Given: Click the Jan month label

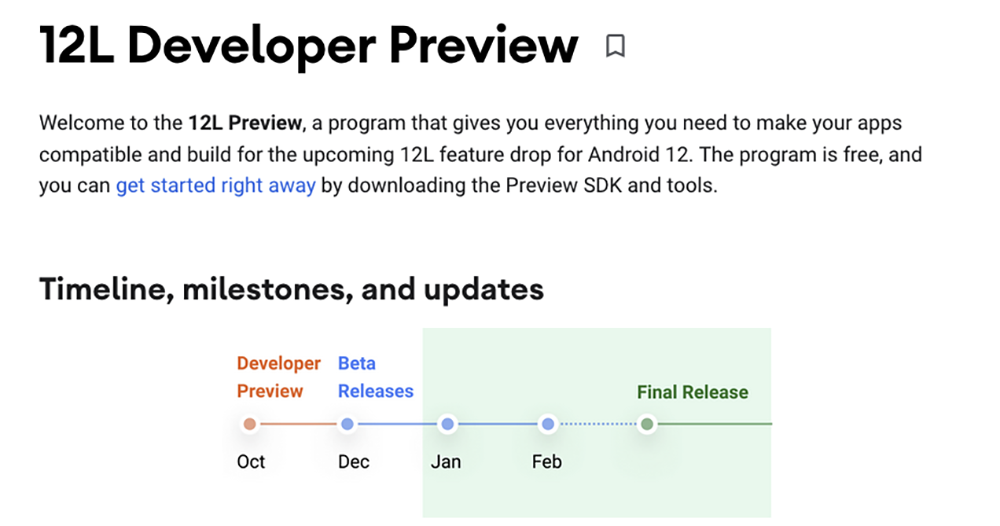Looking at the screenshot, I should [446, 462].
